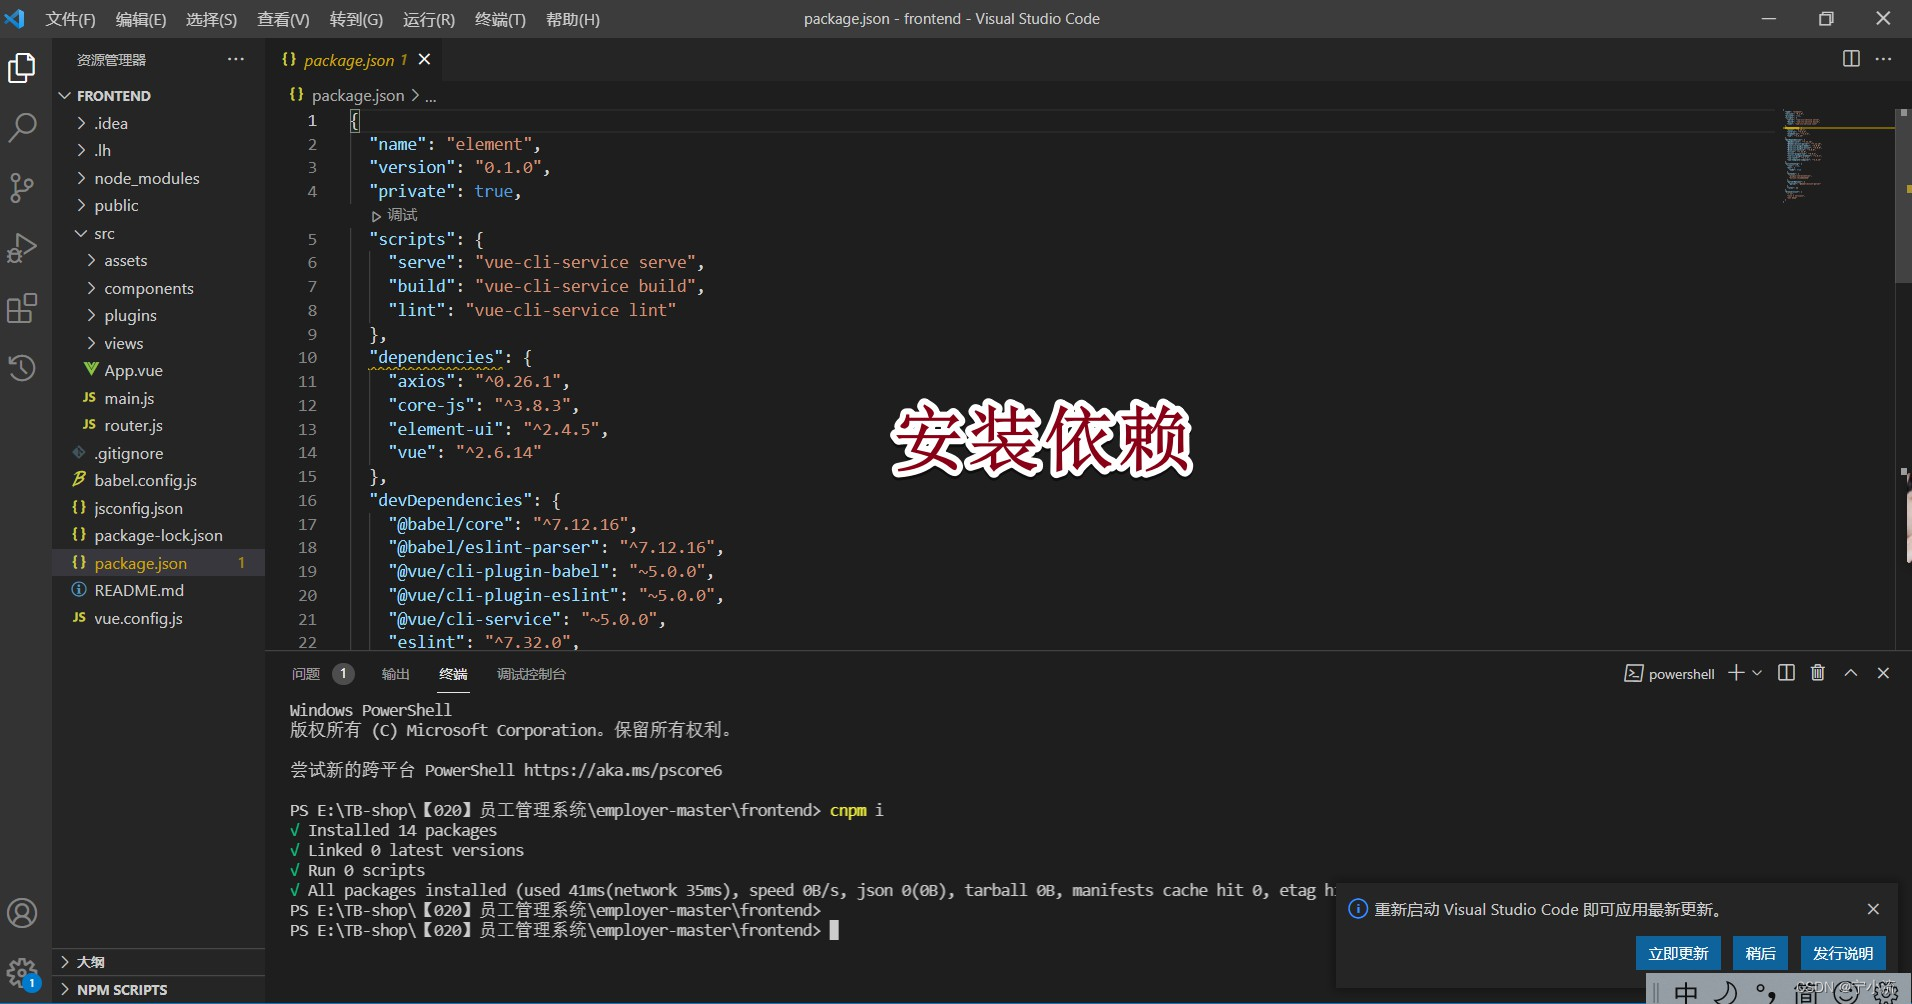Open the 文件(F) menu

tap(70, 19)
